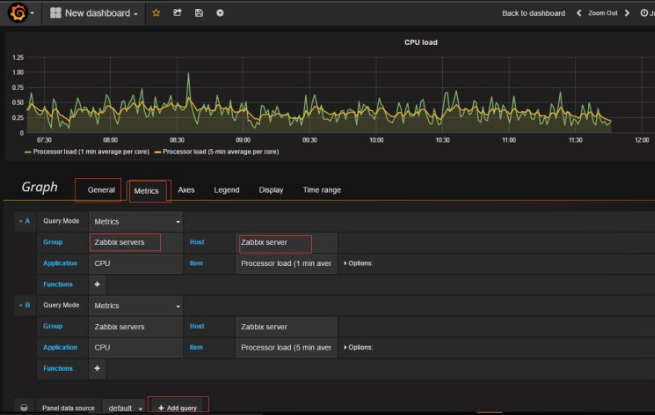655x415 pixels.
Task: Edit Item field Processor load (1 min aver
Action: tap(287, 263)
